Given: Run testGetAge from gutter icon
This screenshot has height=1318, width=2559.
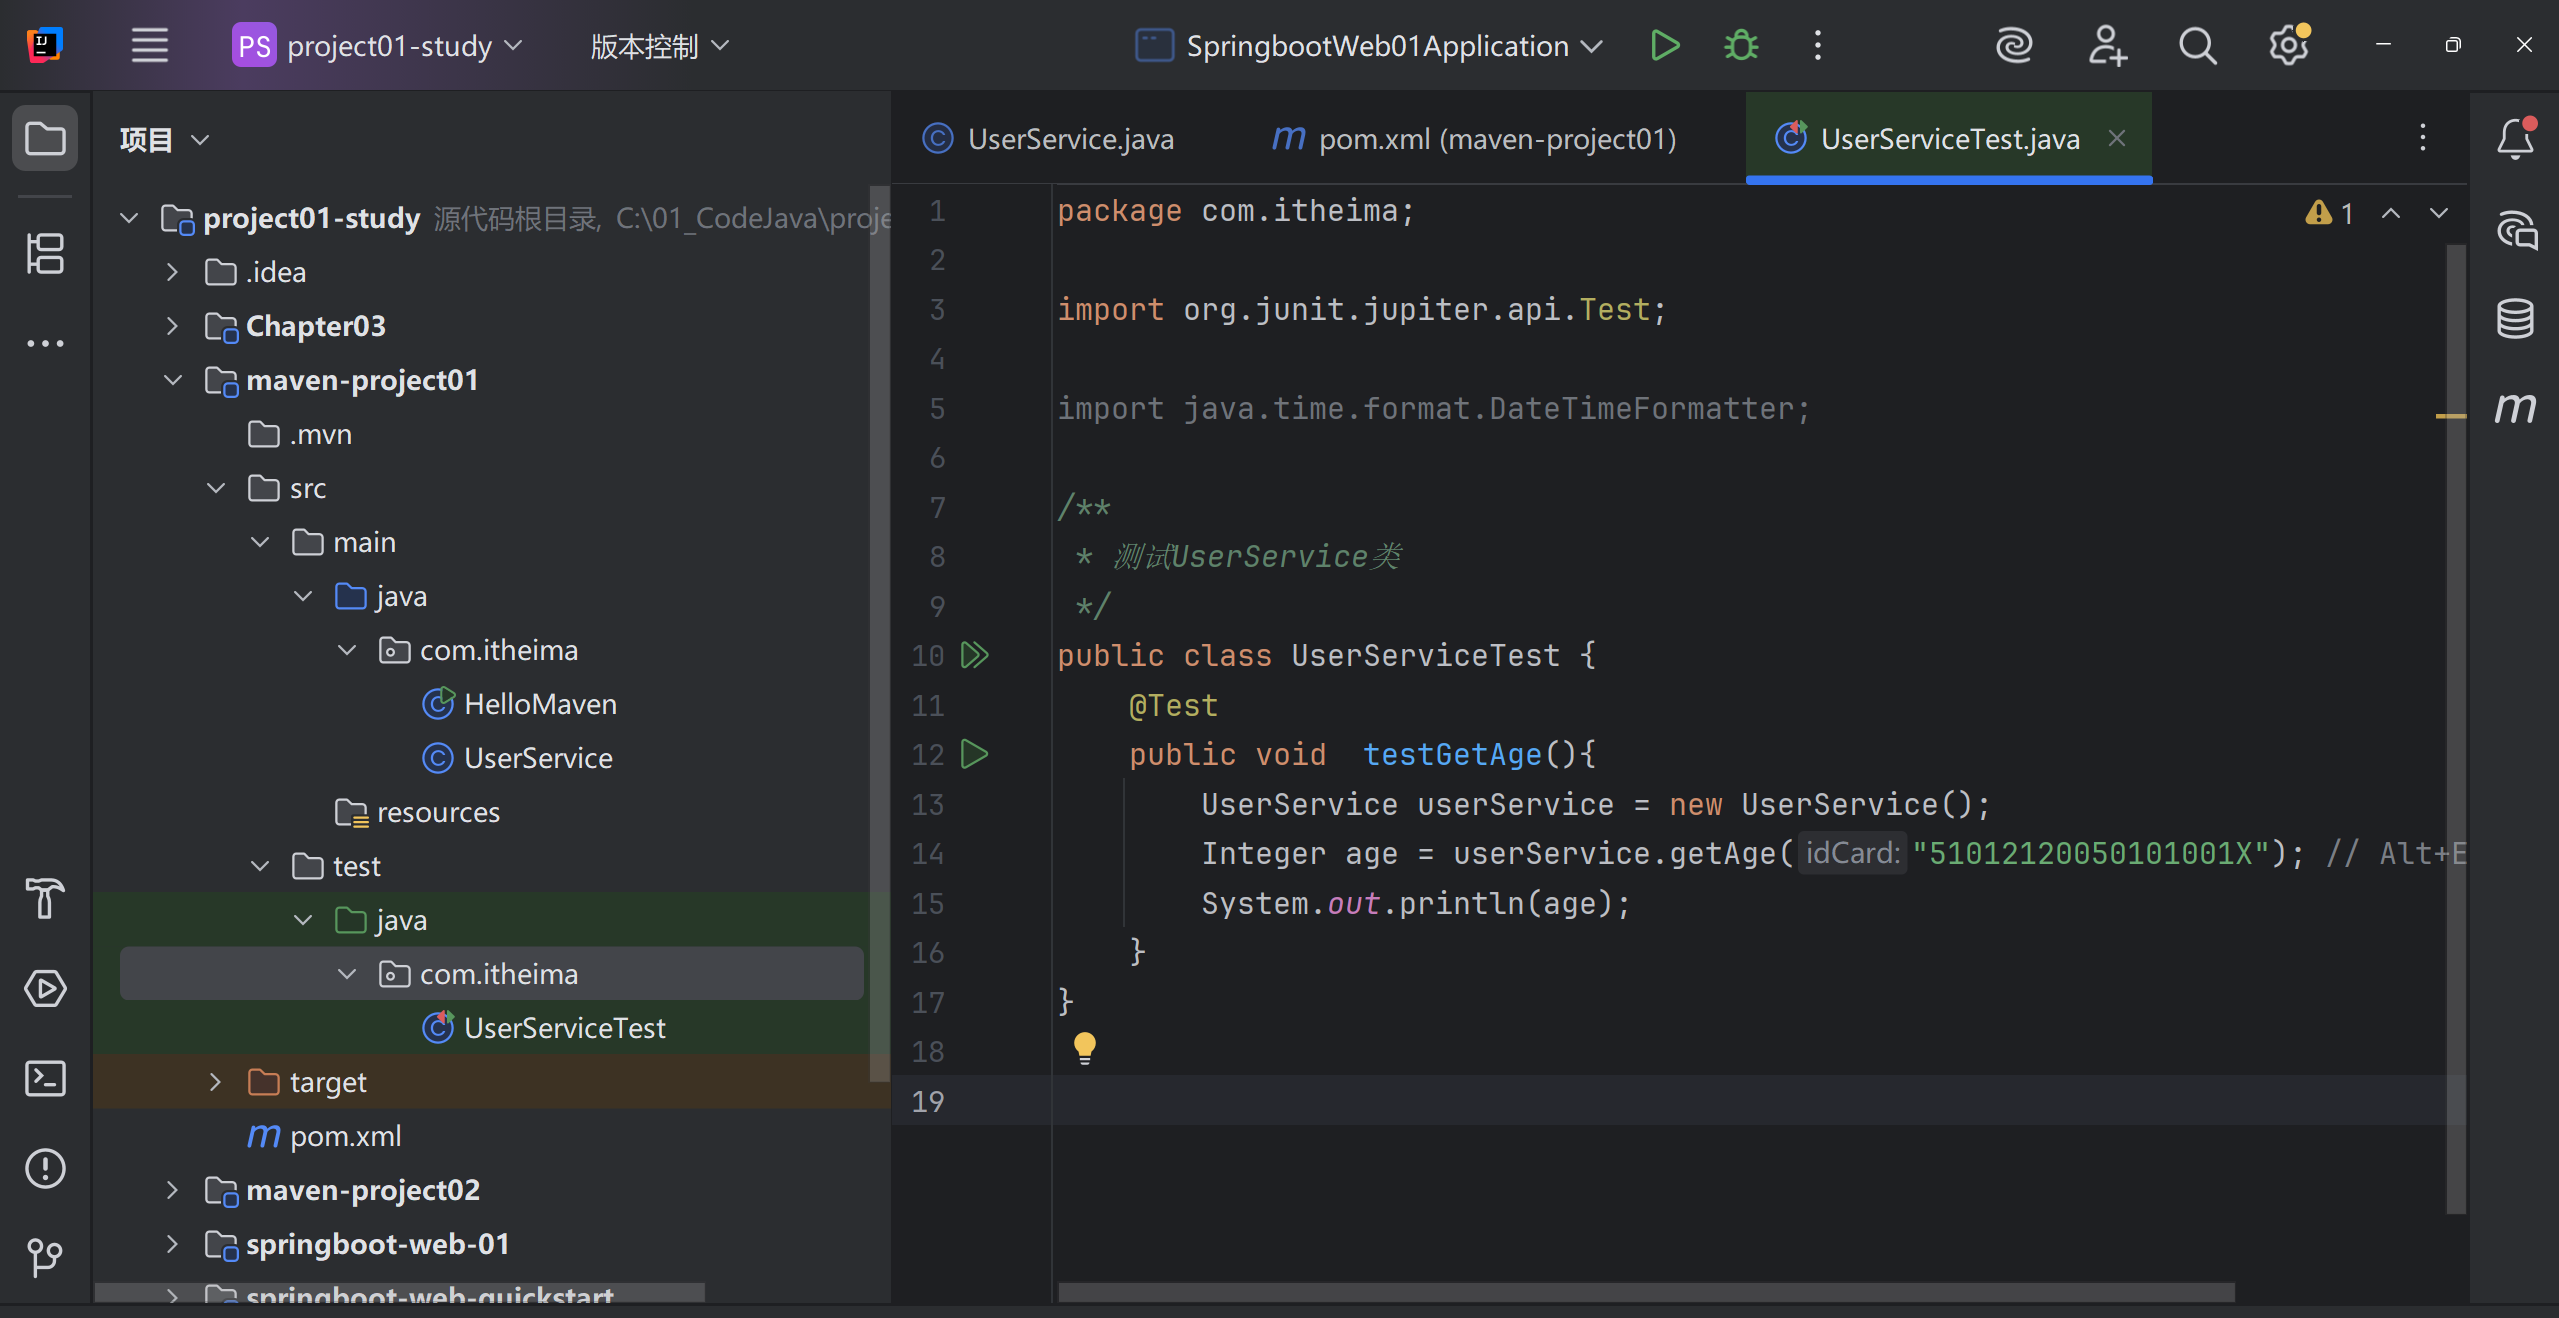Looking at the screenshot, I should pyautogui.click(x=974, y=754).
